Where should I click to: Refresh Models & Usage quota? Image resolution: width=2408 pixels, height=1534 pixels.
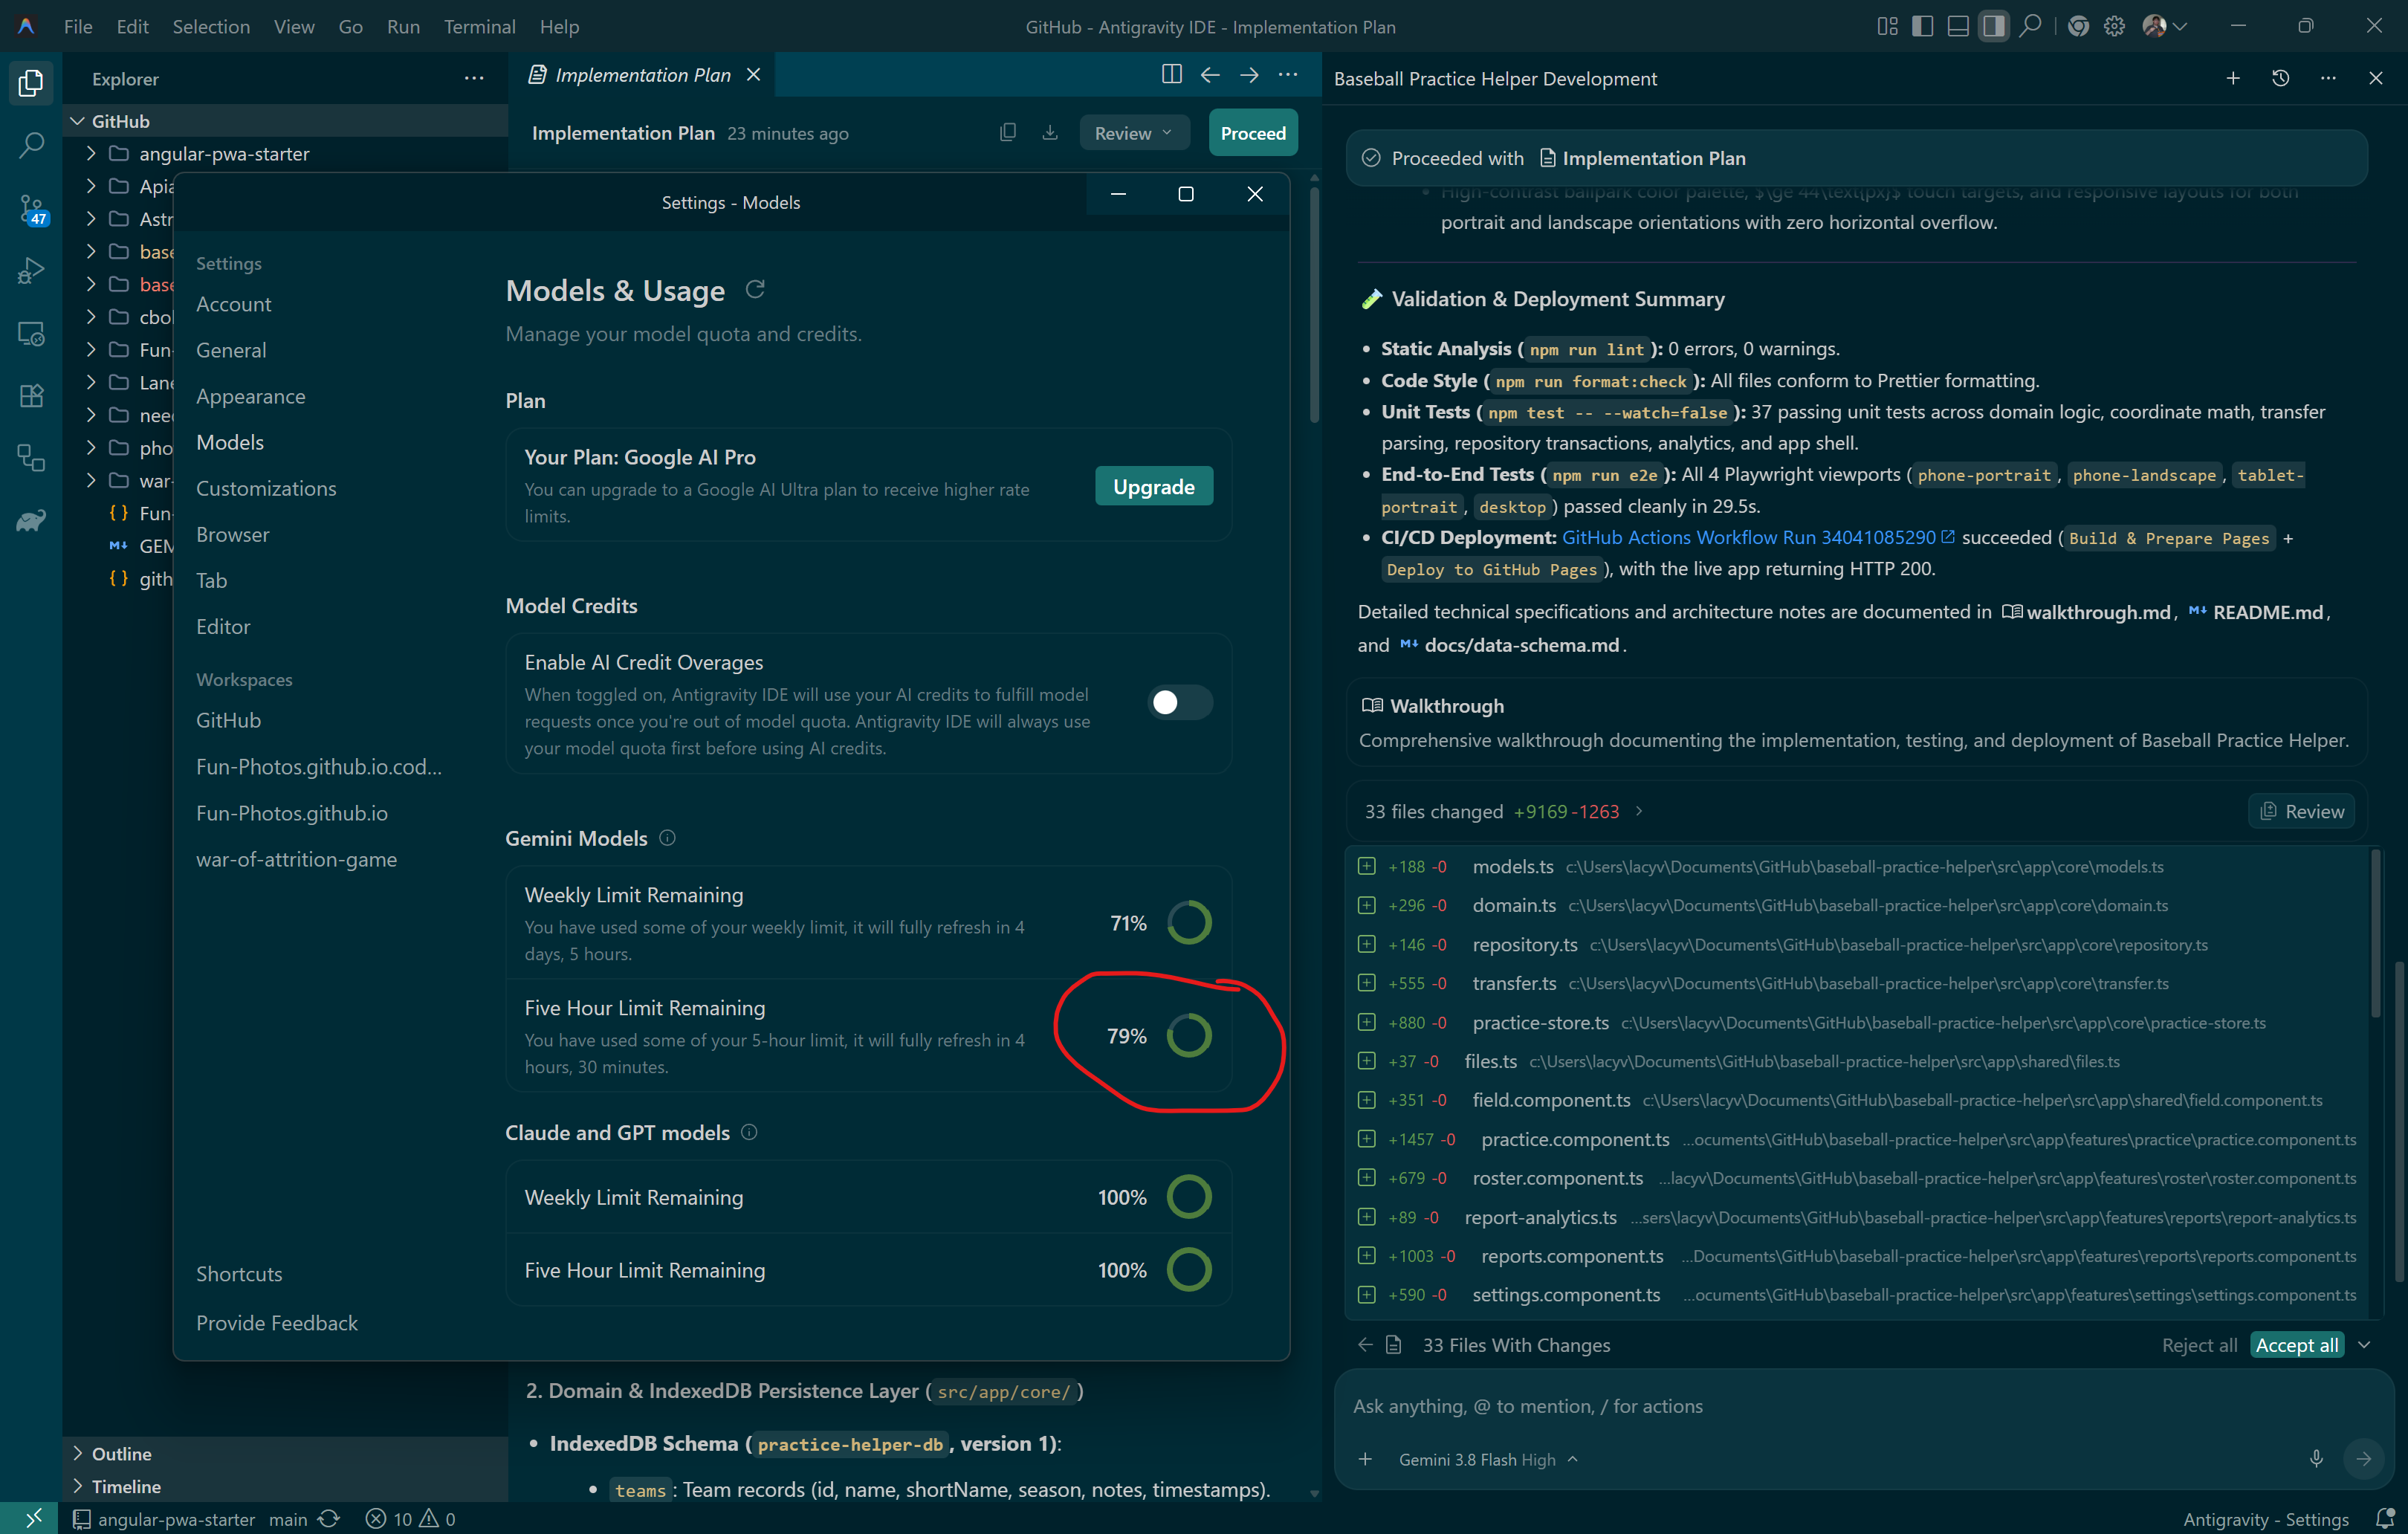click(755, 290)
